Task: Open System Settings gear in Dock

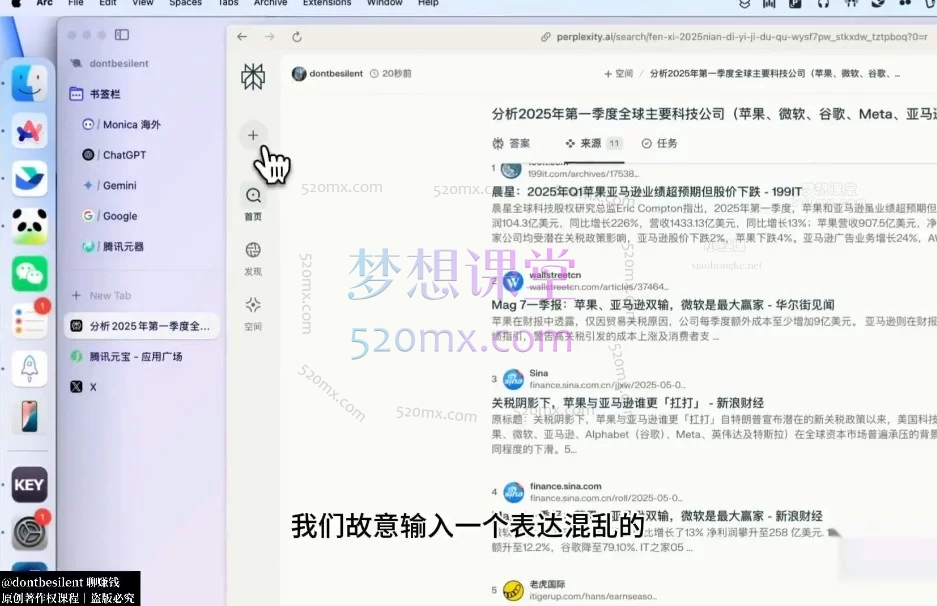Action: [29, 532]
